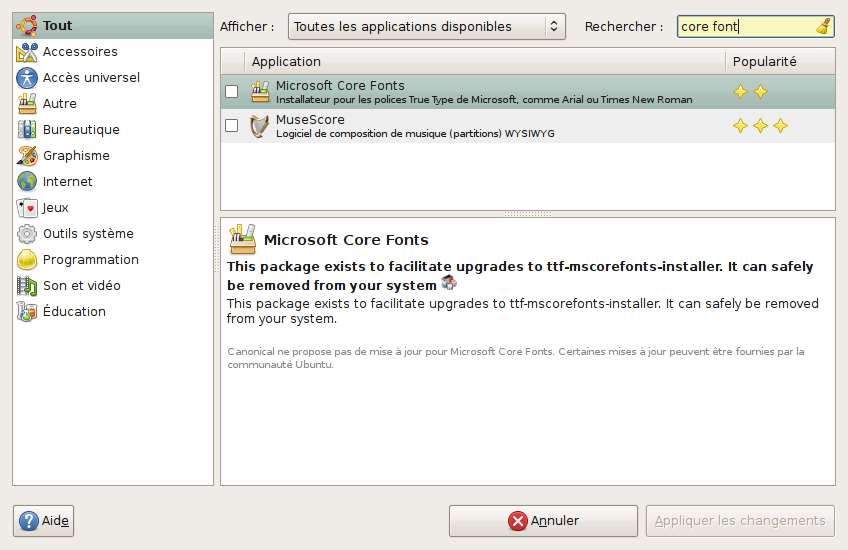
Task: Click the 'MuseScore' row title
Action: (310, 120)
